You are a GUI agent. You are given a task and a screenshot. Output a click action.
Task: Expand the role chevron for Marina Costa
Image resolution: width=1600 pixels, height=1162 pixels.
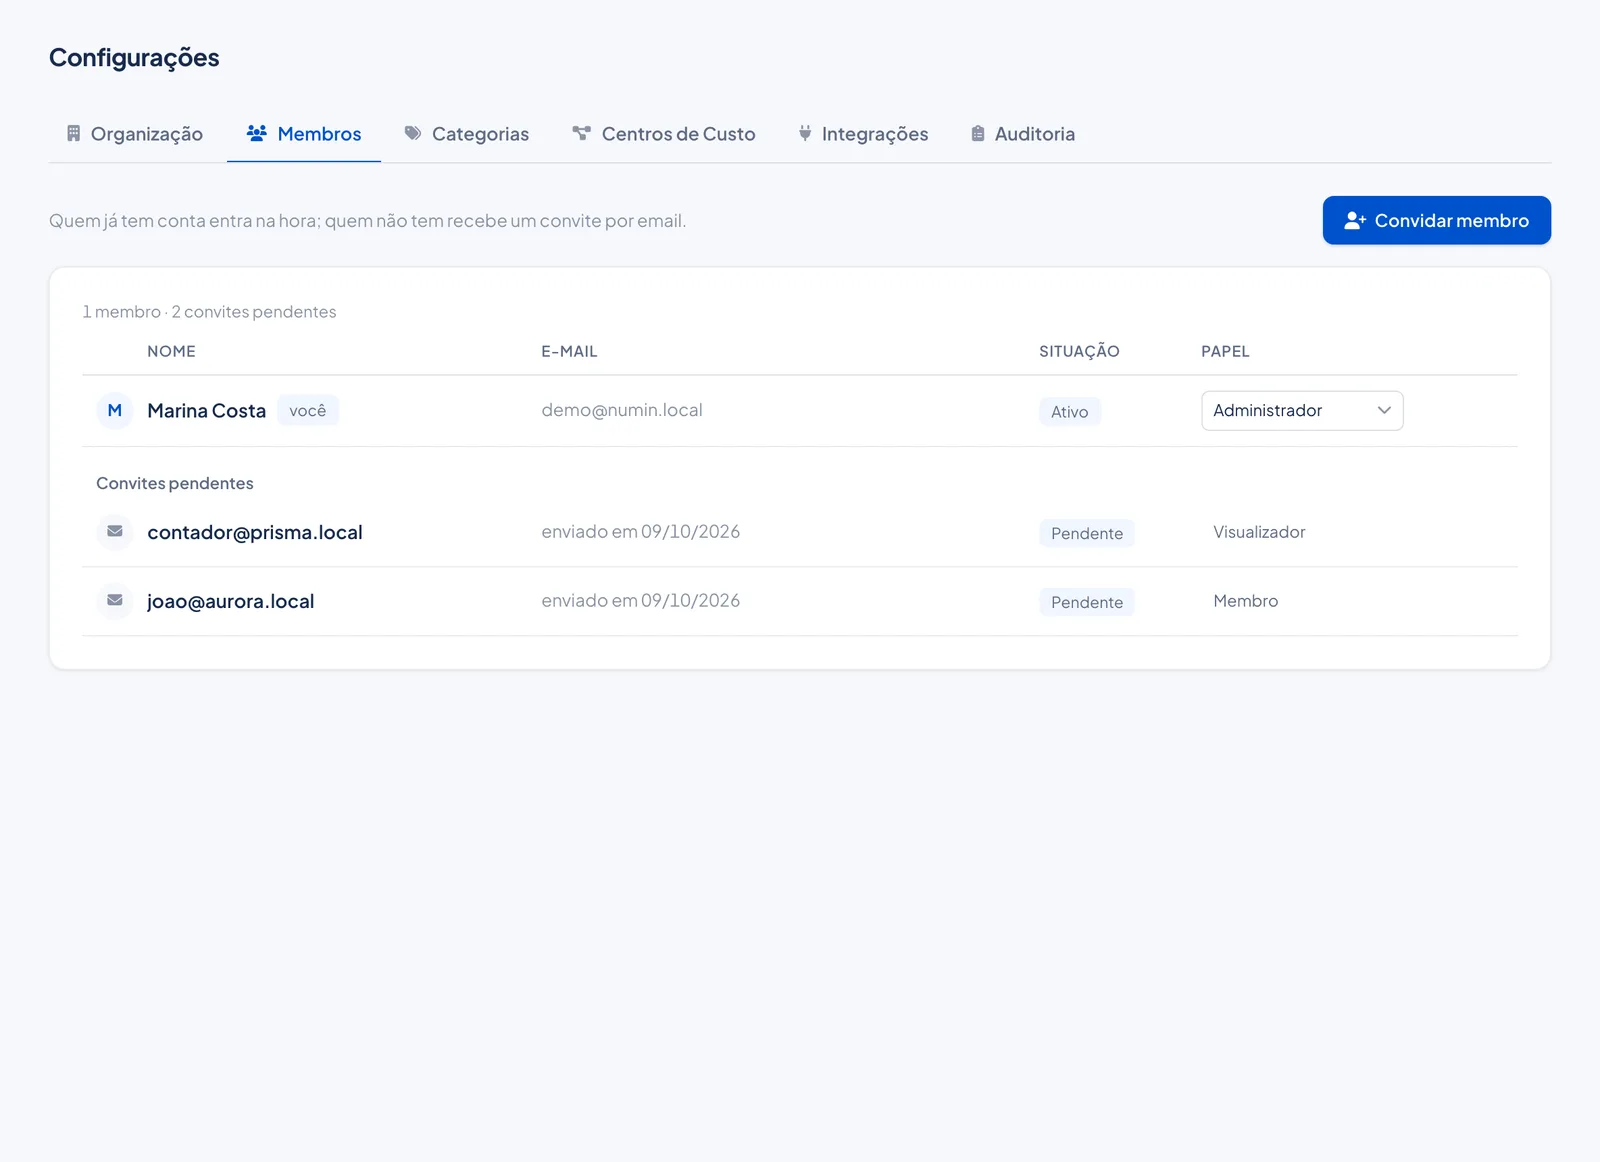point(1384,411)
